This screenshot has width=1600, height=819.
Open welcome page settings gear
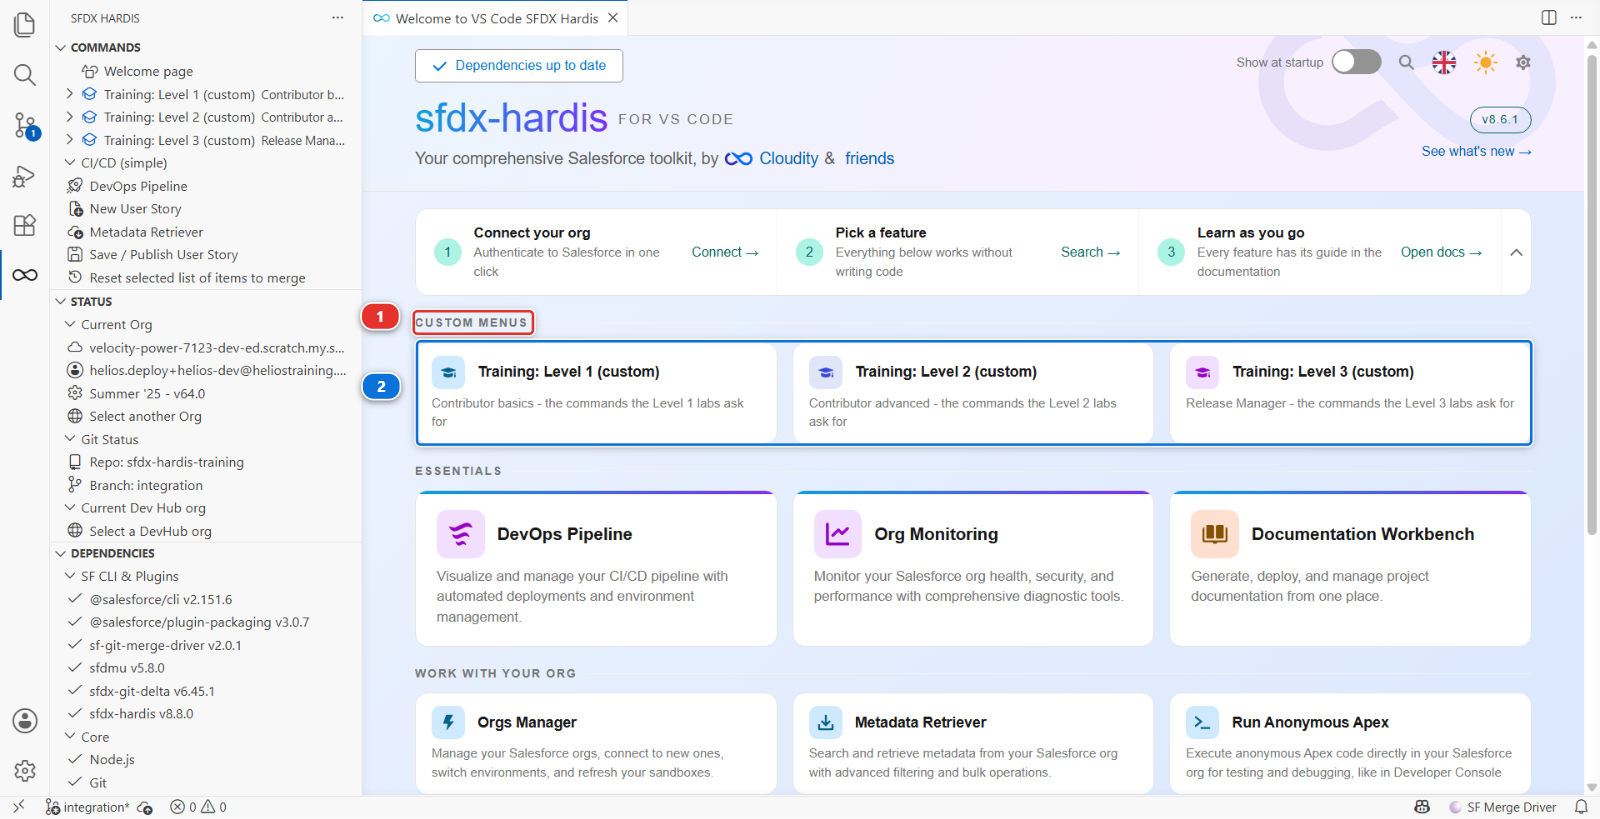pos(1523,62)
